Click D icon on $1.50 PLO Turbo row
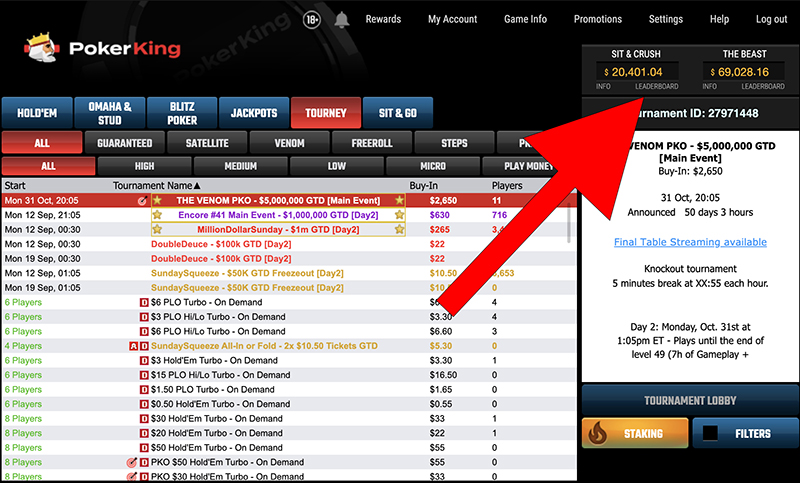 [x=144, y=390]
